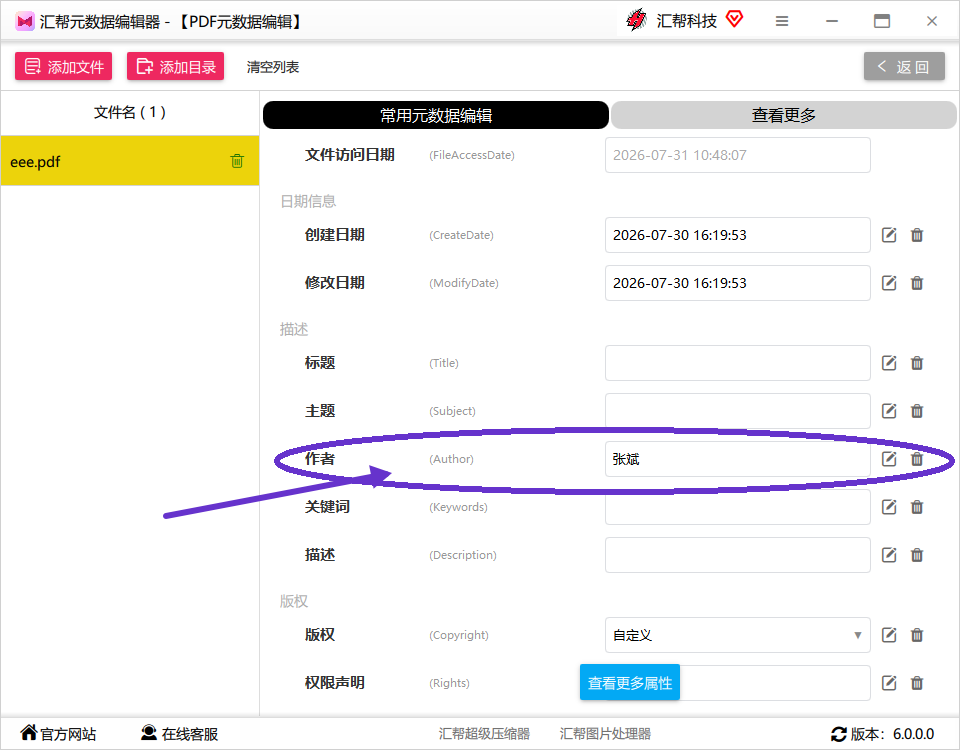This screenshot has width=960, height=750.
Task: Click the 添加目录 button
Action: [x=176, y=66]
